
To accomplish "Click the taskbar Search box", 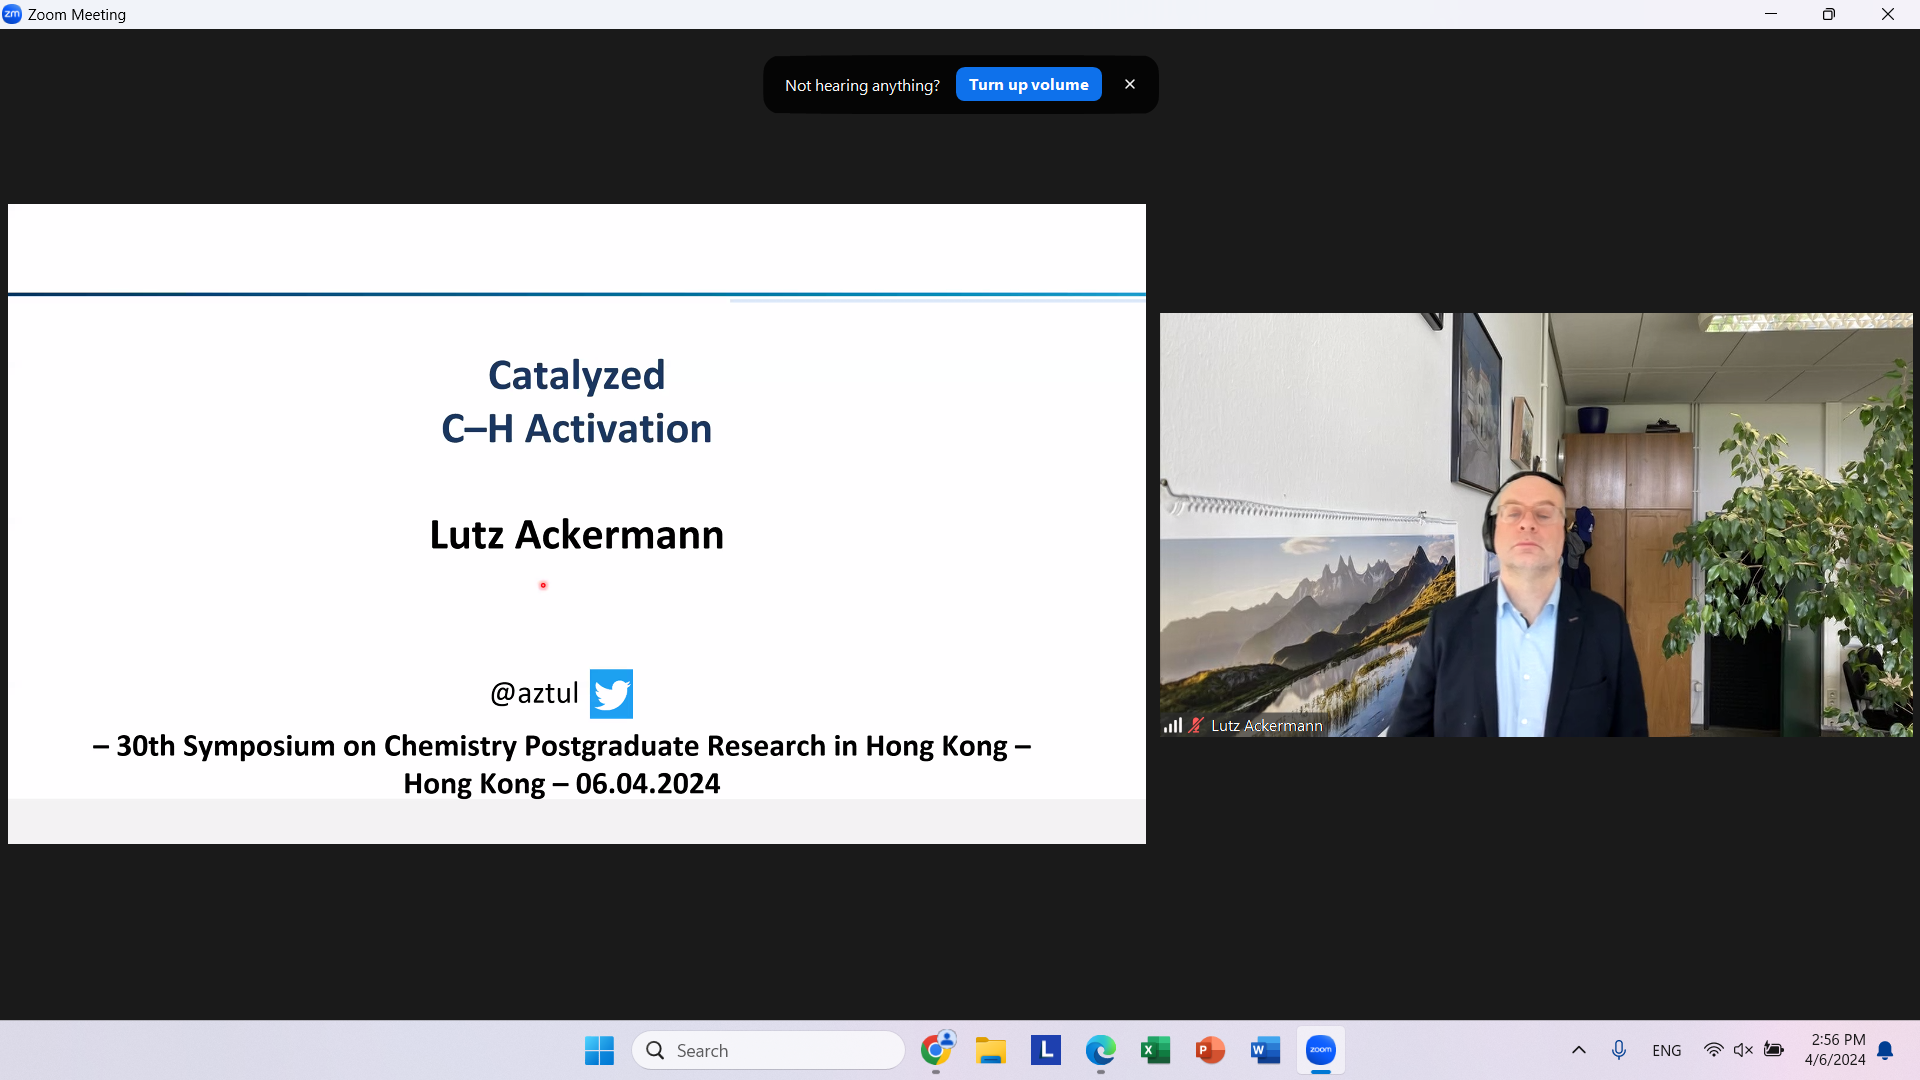I will [x=768, y=1050].
